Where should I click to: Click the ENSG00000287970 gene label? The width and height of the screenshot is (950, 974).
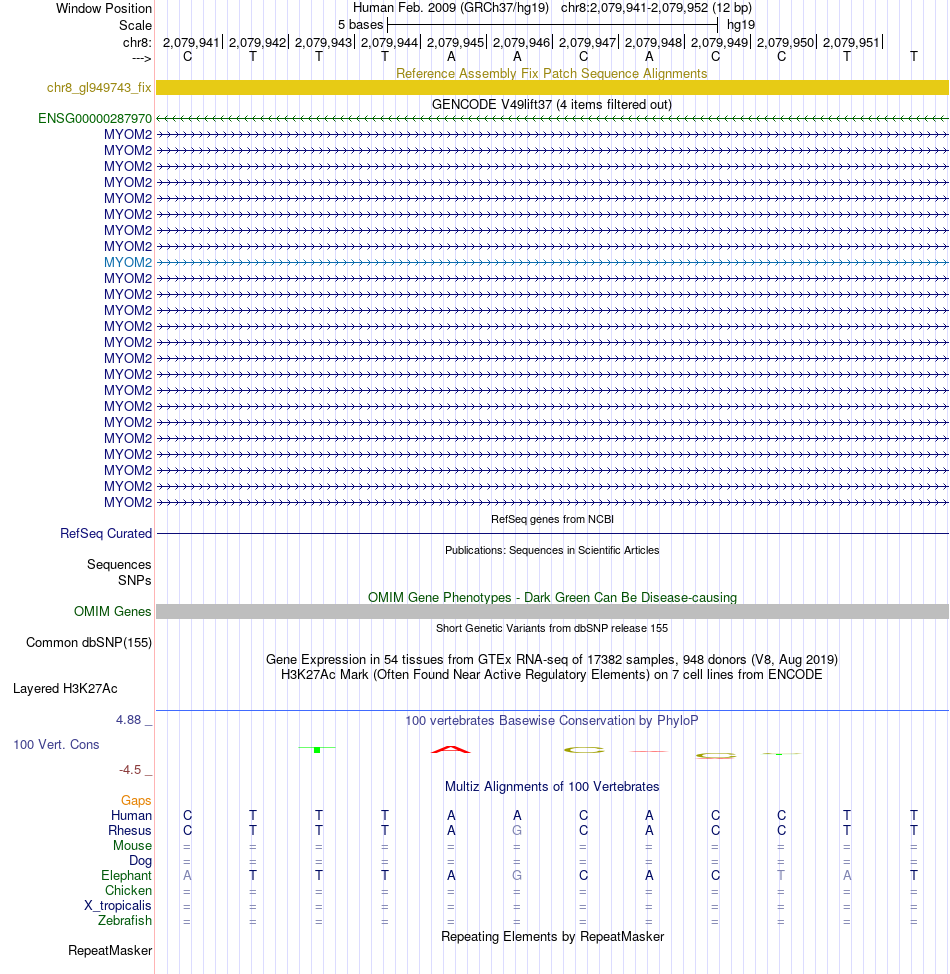pyautogui.click(x=95, y=119)
